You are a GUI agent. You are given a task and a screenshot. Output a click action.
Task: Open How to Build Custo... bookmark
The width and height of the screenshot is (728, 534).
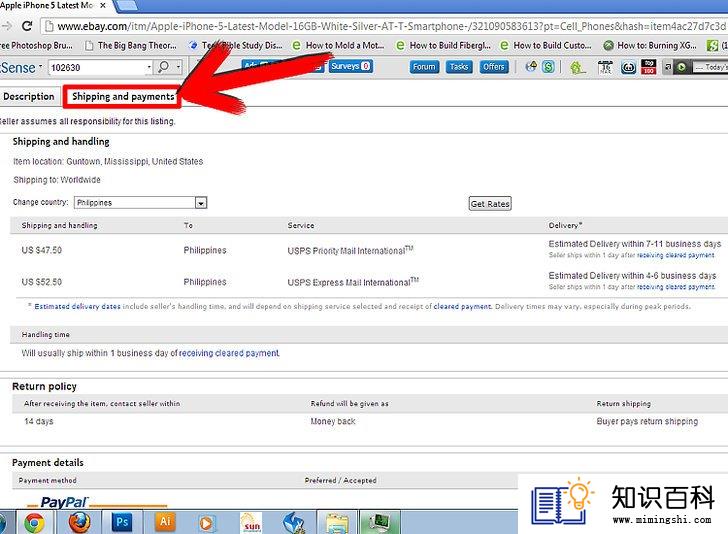pyautogui.click(x=546, y=46)
